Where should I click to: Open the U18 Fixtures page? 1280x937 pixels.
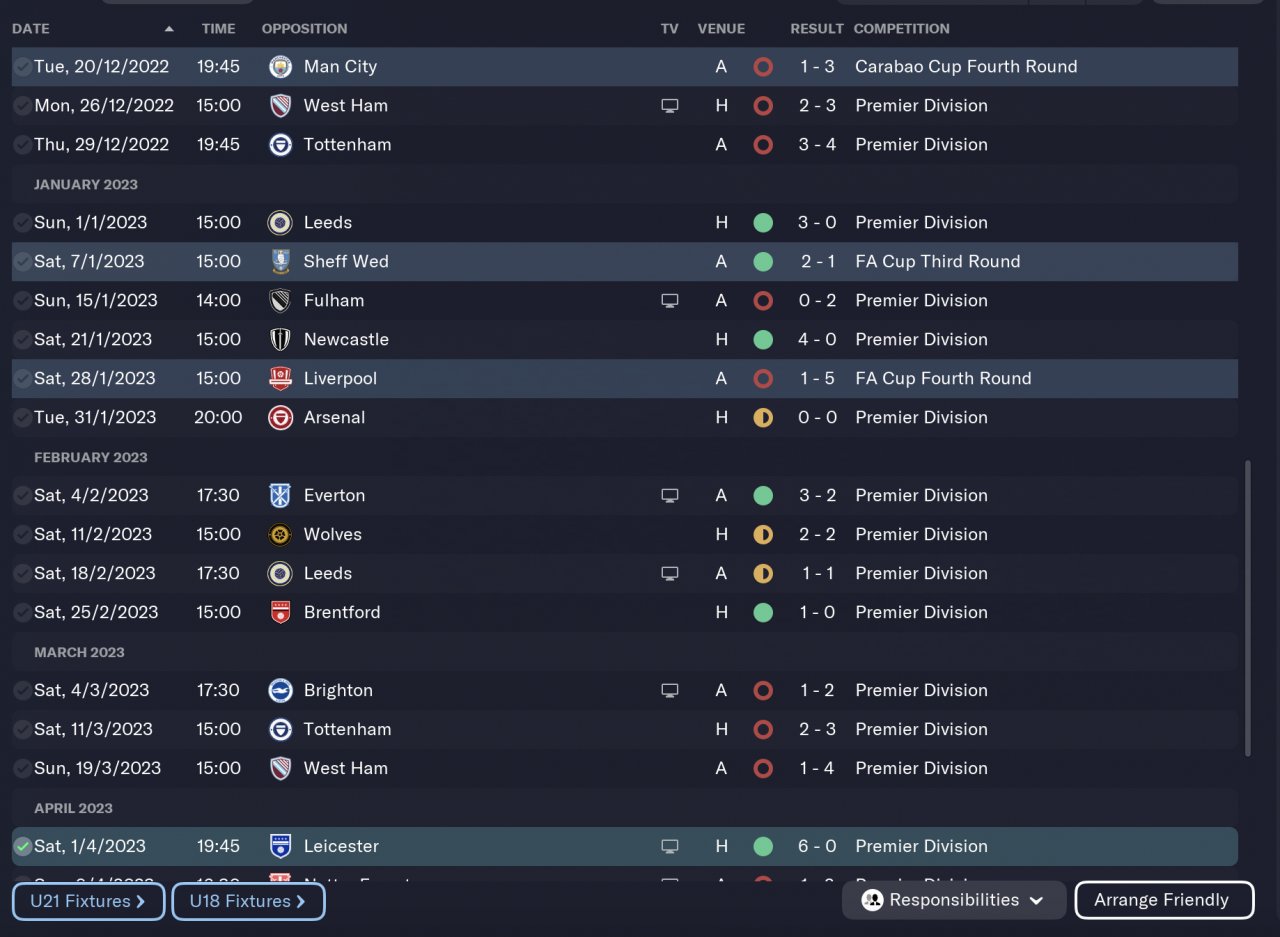pos(248,901)
